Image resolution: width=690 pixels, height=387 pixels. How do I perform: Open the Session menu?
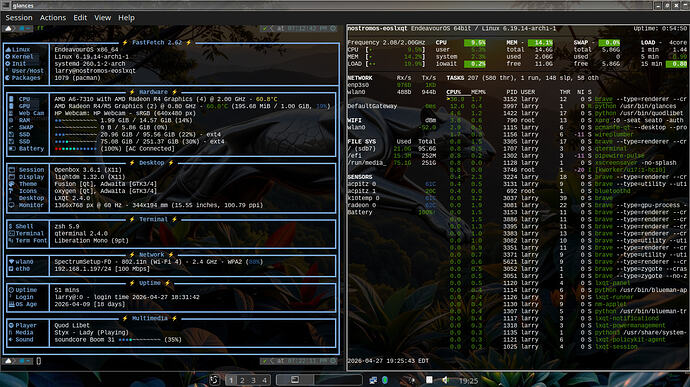point(18,18)
